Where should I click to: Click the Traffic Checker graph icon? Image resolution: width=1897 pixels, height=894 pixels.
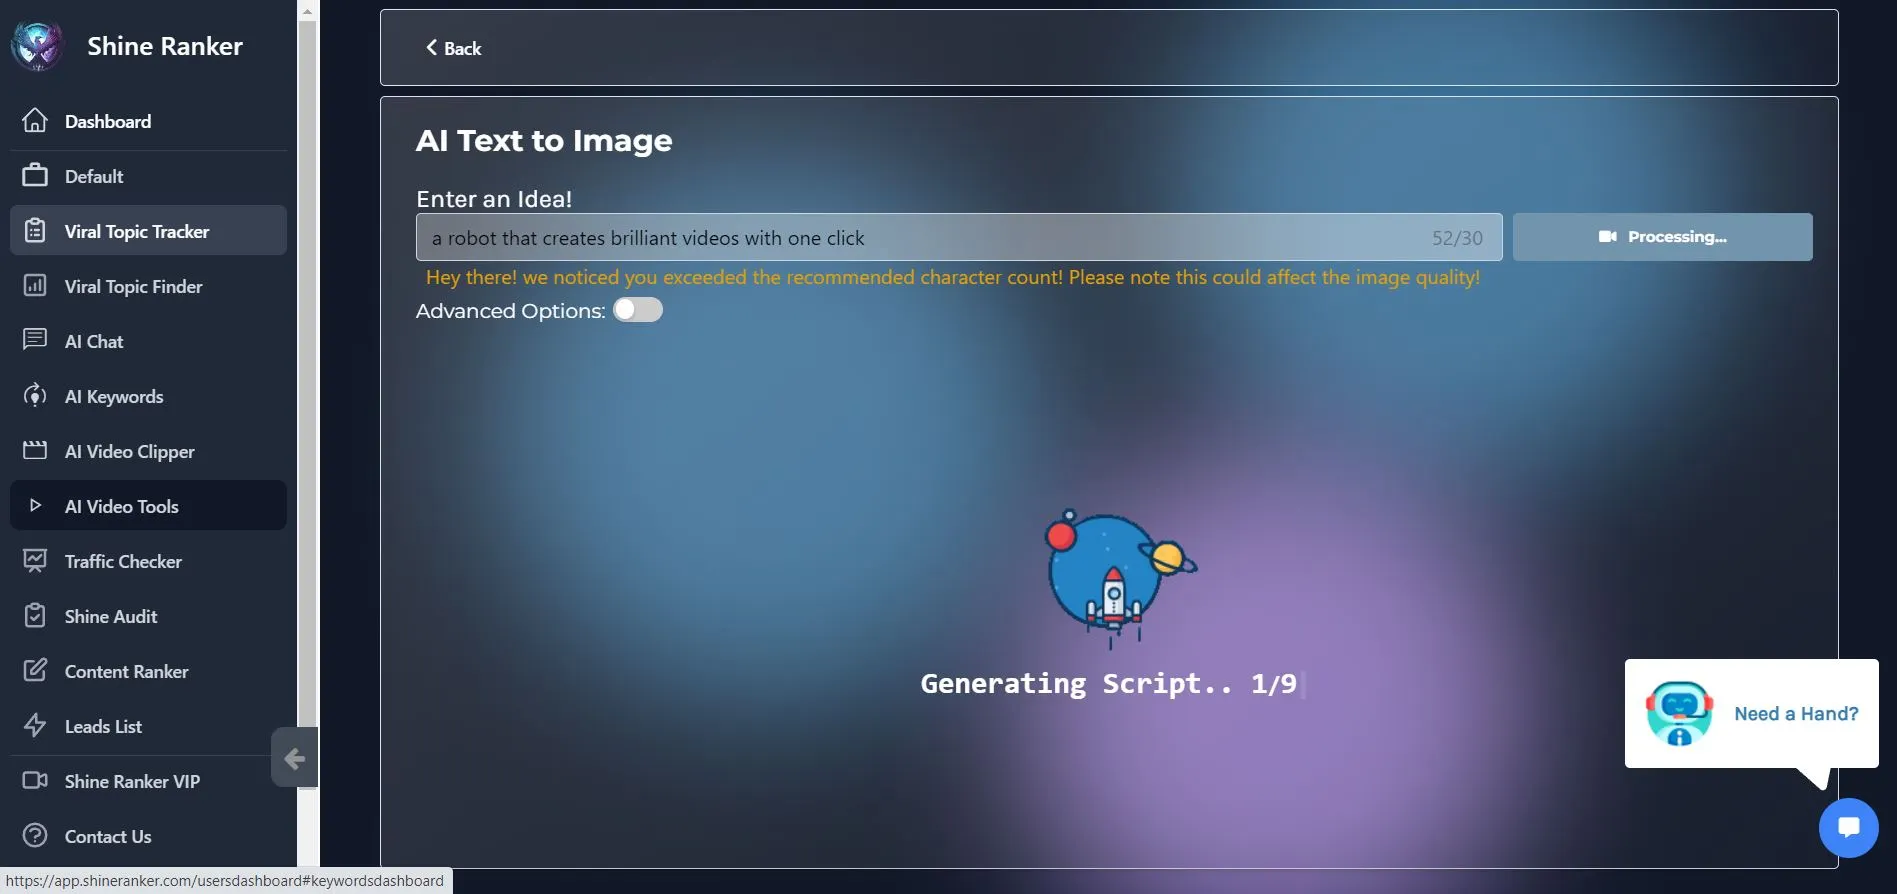point(35,561)
